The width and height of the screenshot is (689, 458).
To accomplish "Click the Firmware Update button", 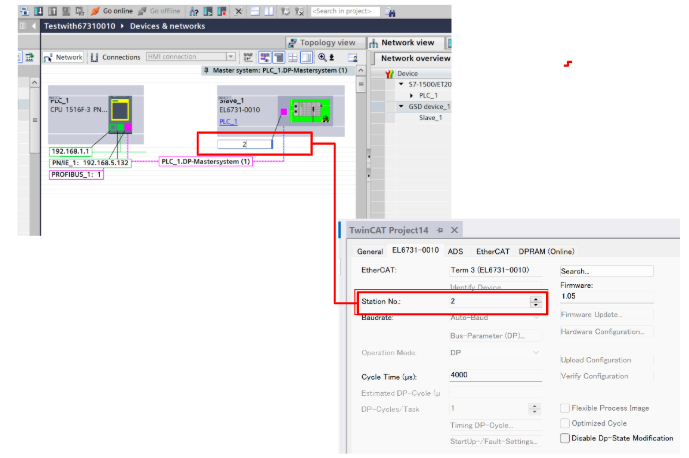I will pyautogui.click(x=606, y=315).
